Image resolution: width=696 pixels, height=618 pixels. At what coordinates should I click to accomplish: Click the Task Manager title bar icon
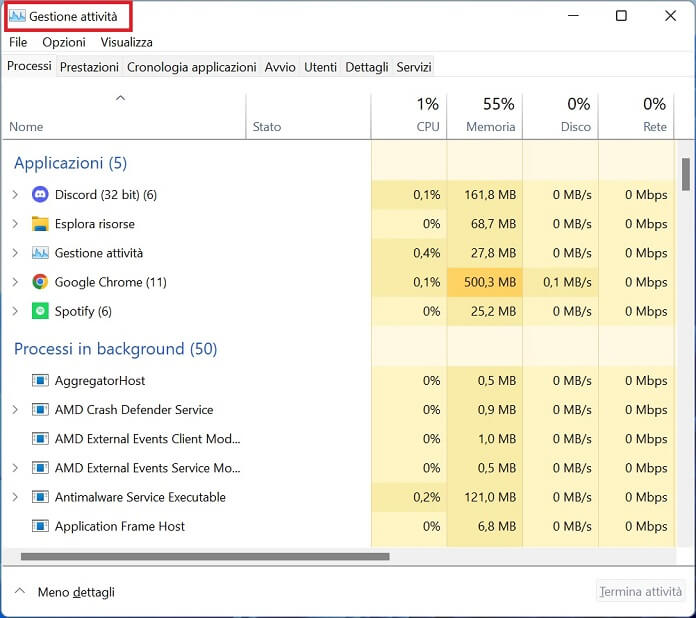pyautogui.click(x=17, y=16)
